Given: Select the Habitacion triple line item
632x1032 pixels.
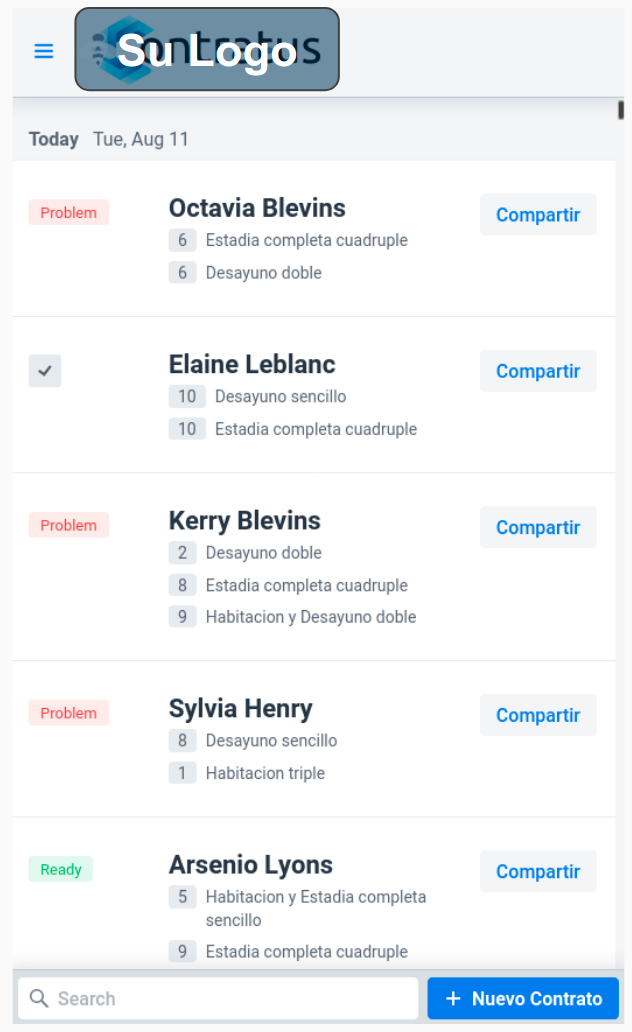Looking at the screenshot, I should [x=264, y=773].
